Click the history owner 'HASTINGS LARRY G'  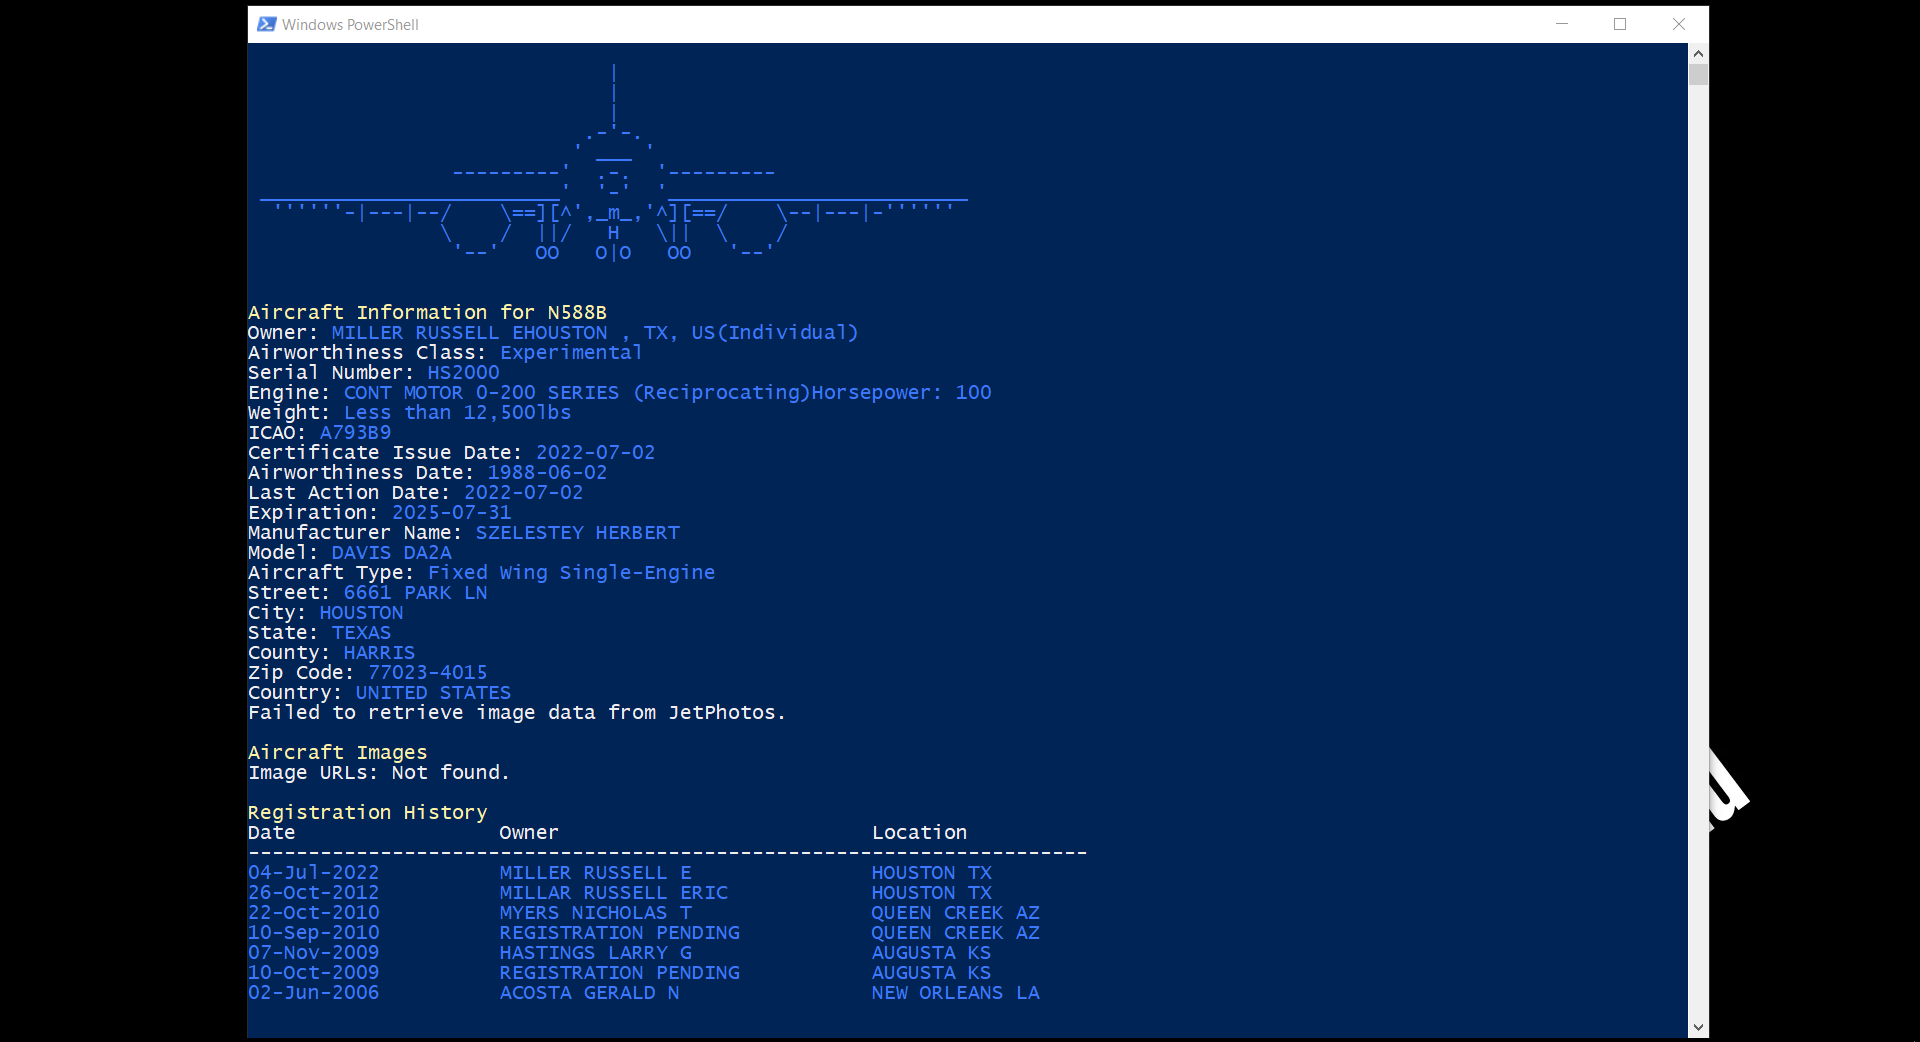point(595,953)
